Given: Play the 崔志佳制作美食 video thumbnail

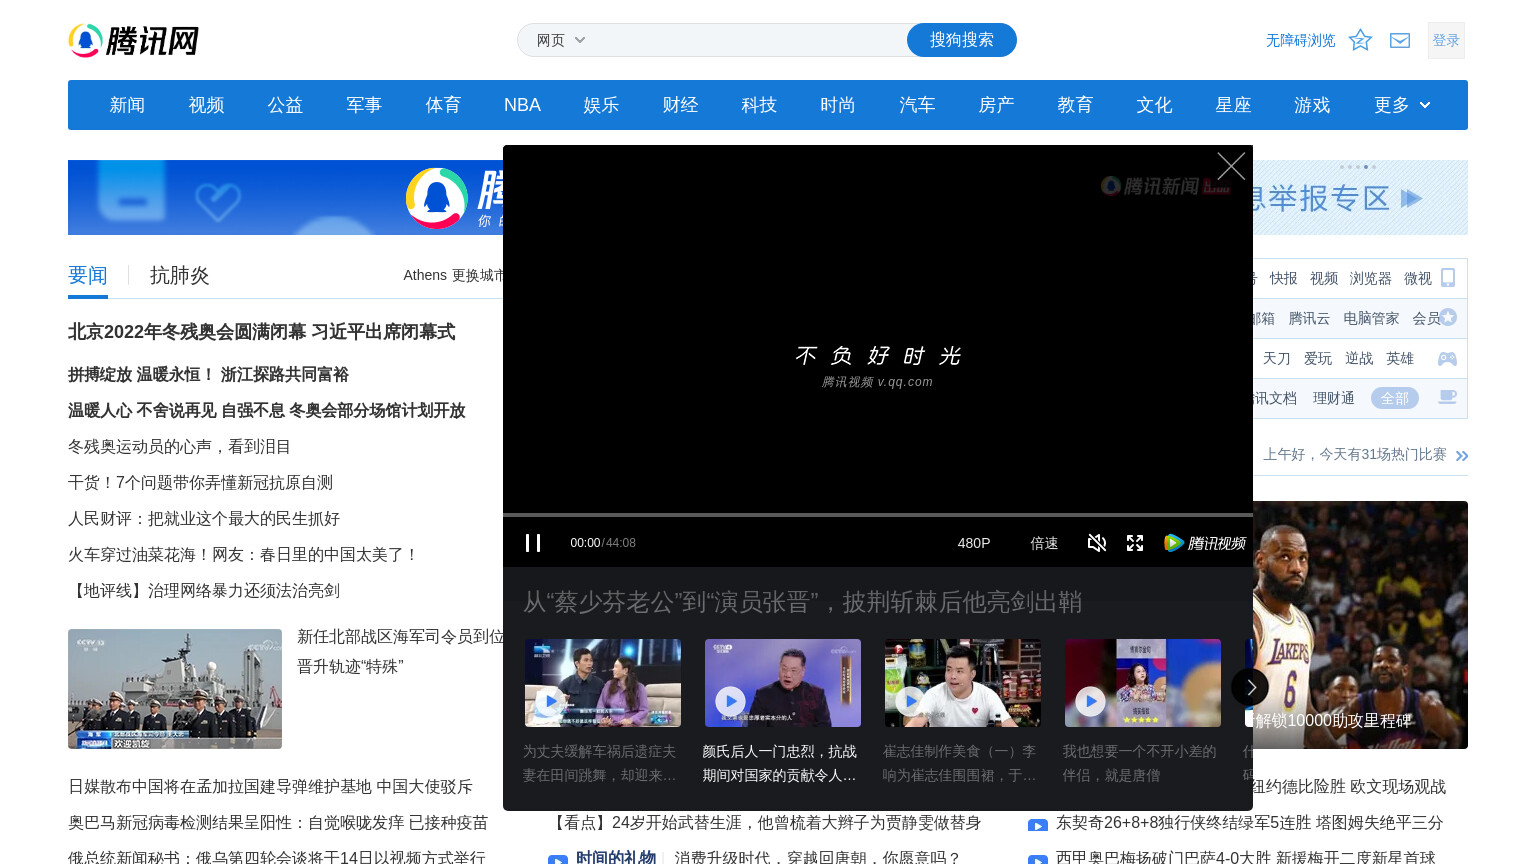Looking at the screenshot, I should point(963,683).
